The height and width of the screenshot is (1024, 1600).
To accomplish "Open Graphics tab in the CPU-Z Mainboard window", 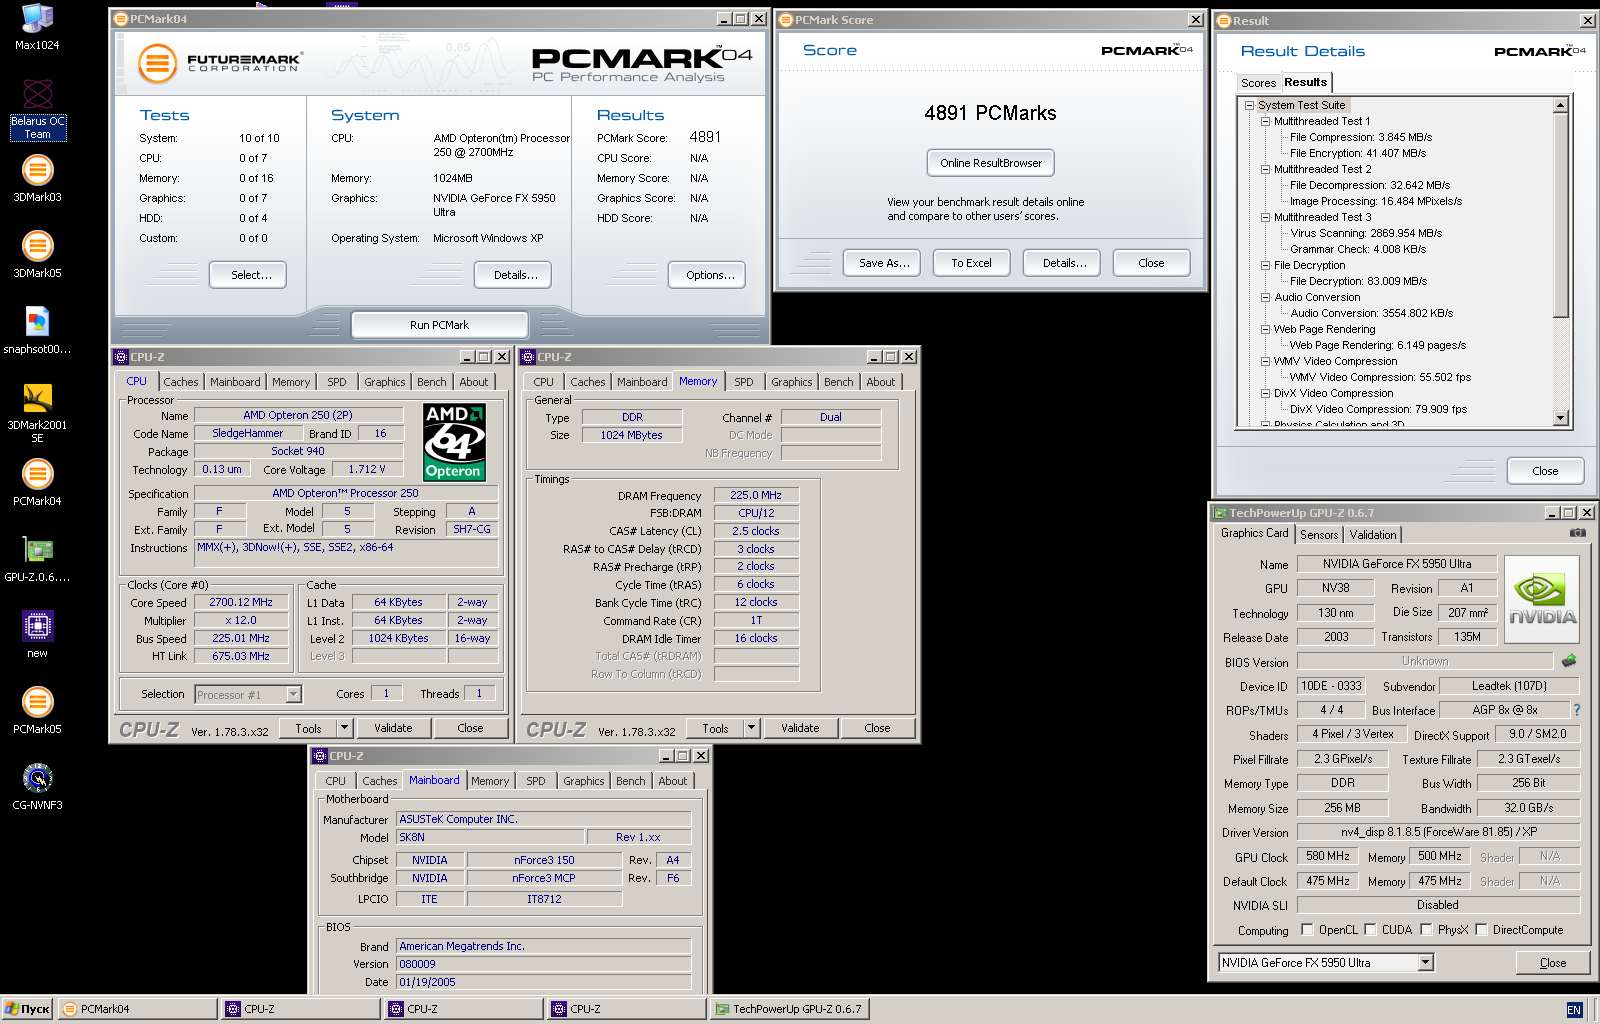I will tap(584, 781).
